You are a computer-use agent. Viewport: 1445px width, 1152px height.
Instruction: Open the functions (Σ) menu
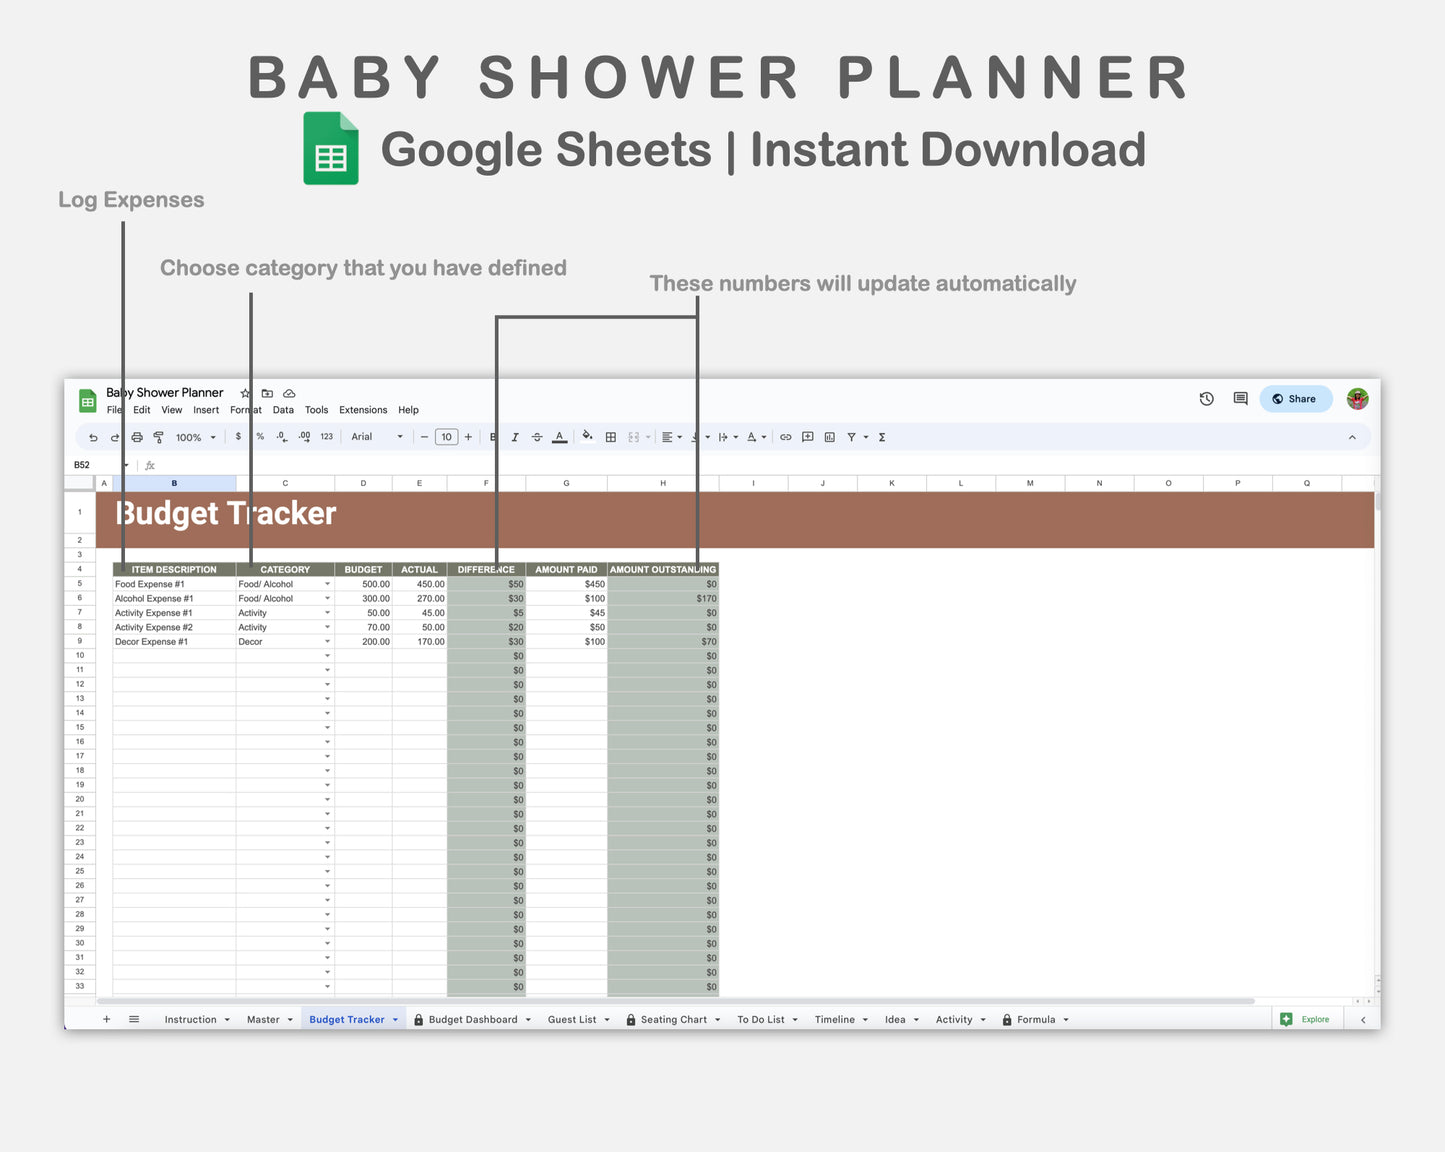[x=882, y=437]
